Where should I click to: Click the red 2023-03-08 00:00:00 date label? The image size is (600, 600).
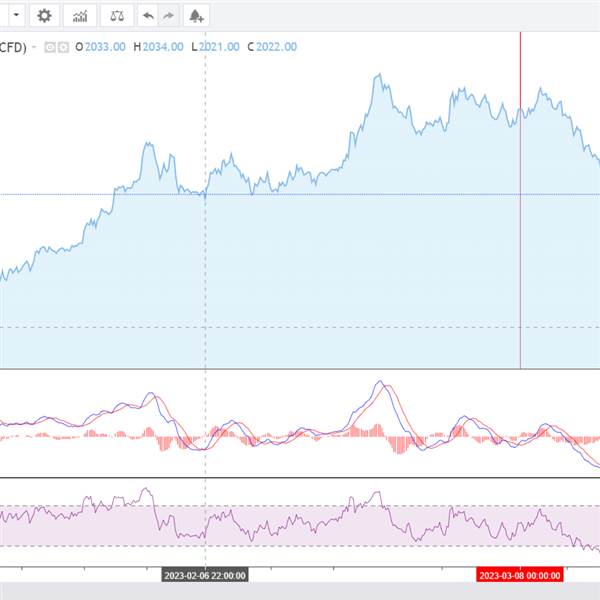click(519, 575)
